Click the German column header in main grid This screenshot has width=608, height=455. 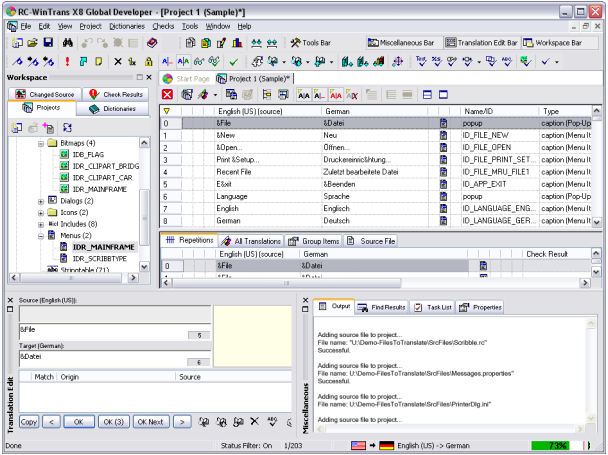tap(375, 111)
